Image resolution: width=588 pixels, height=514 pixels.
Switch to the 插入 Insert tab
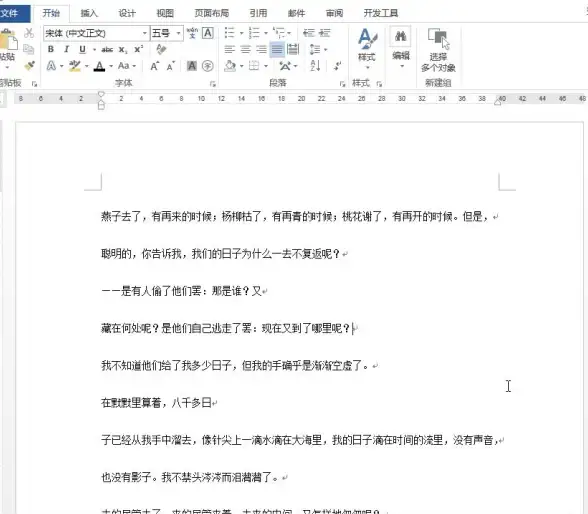click(x=89, y=13)
